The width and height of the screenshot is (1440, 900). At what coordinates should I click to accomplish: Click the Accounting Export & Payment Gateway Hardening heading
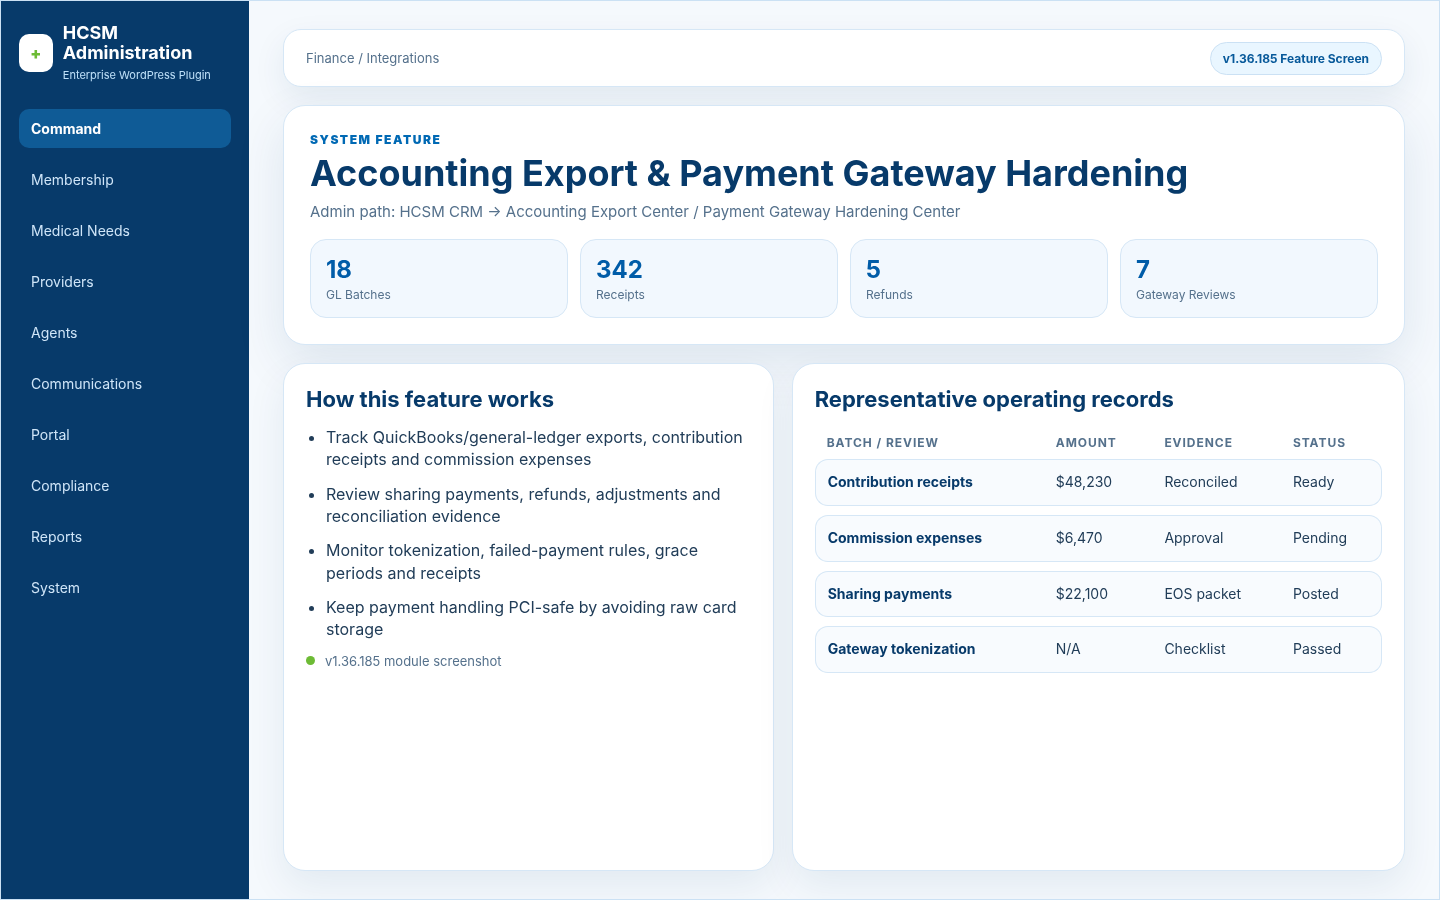click(x=749, y=173)
